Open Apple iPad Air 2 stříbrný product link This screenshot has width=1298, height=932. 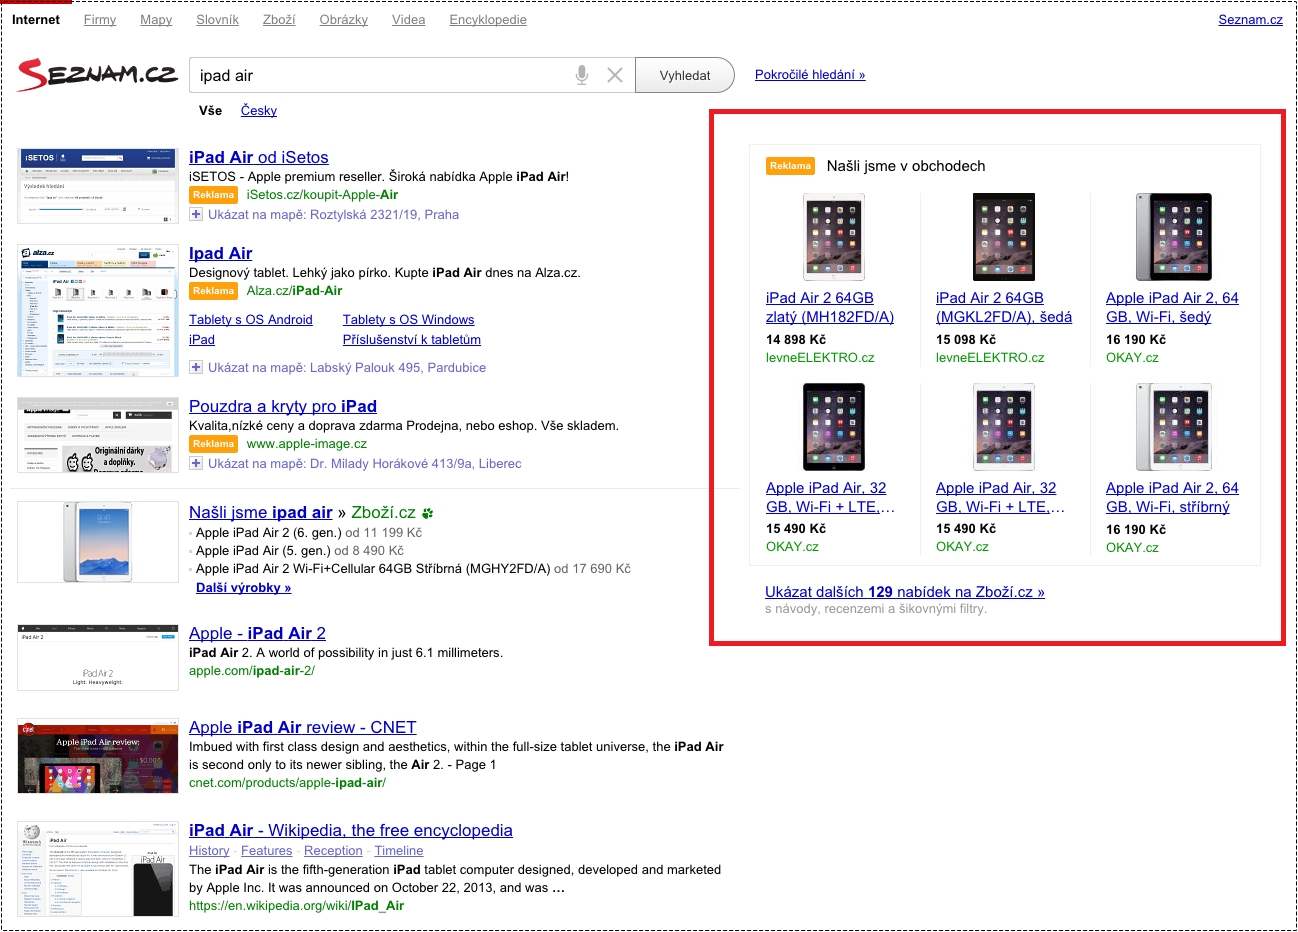1172,497
